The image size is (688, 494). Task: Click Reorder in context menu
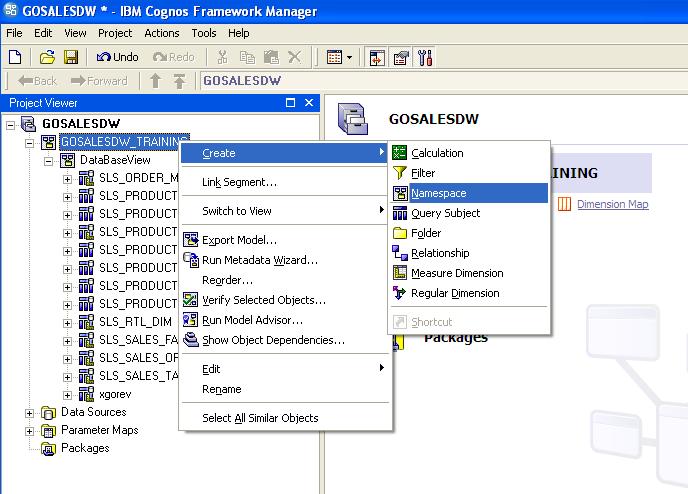[285, 280]
